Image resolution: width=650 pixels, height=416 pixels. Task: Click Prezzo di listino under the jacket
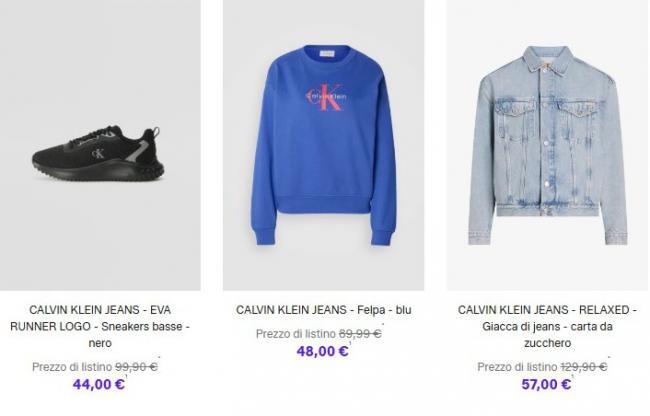[517, 367]
